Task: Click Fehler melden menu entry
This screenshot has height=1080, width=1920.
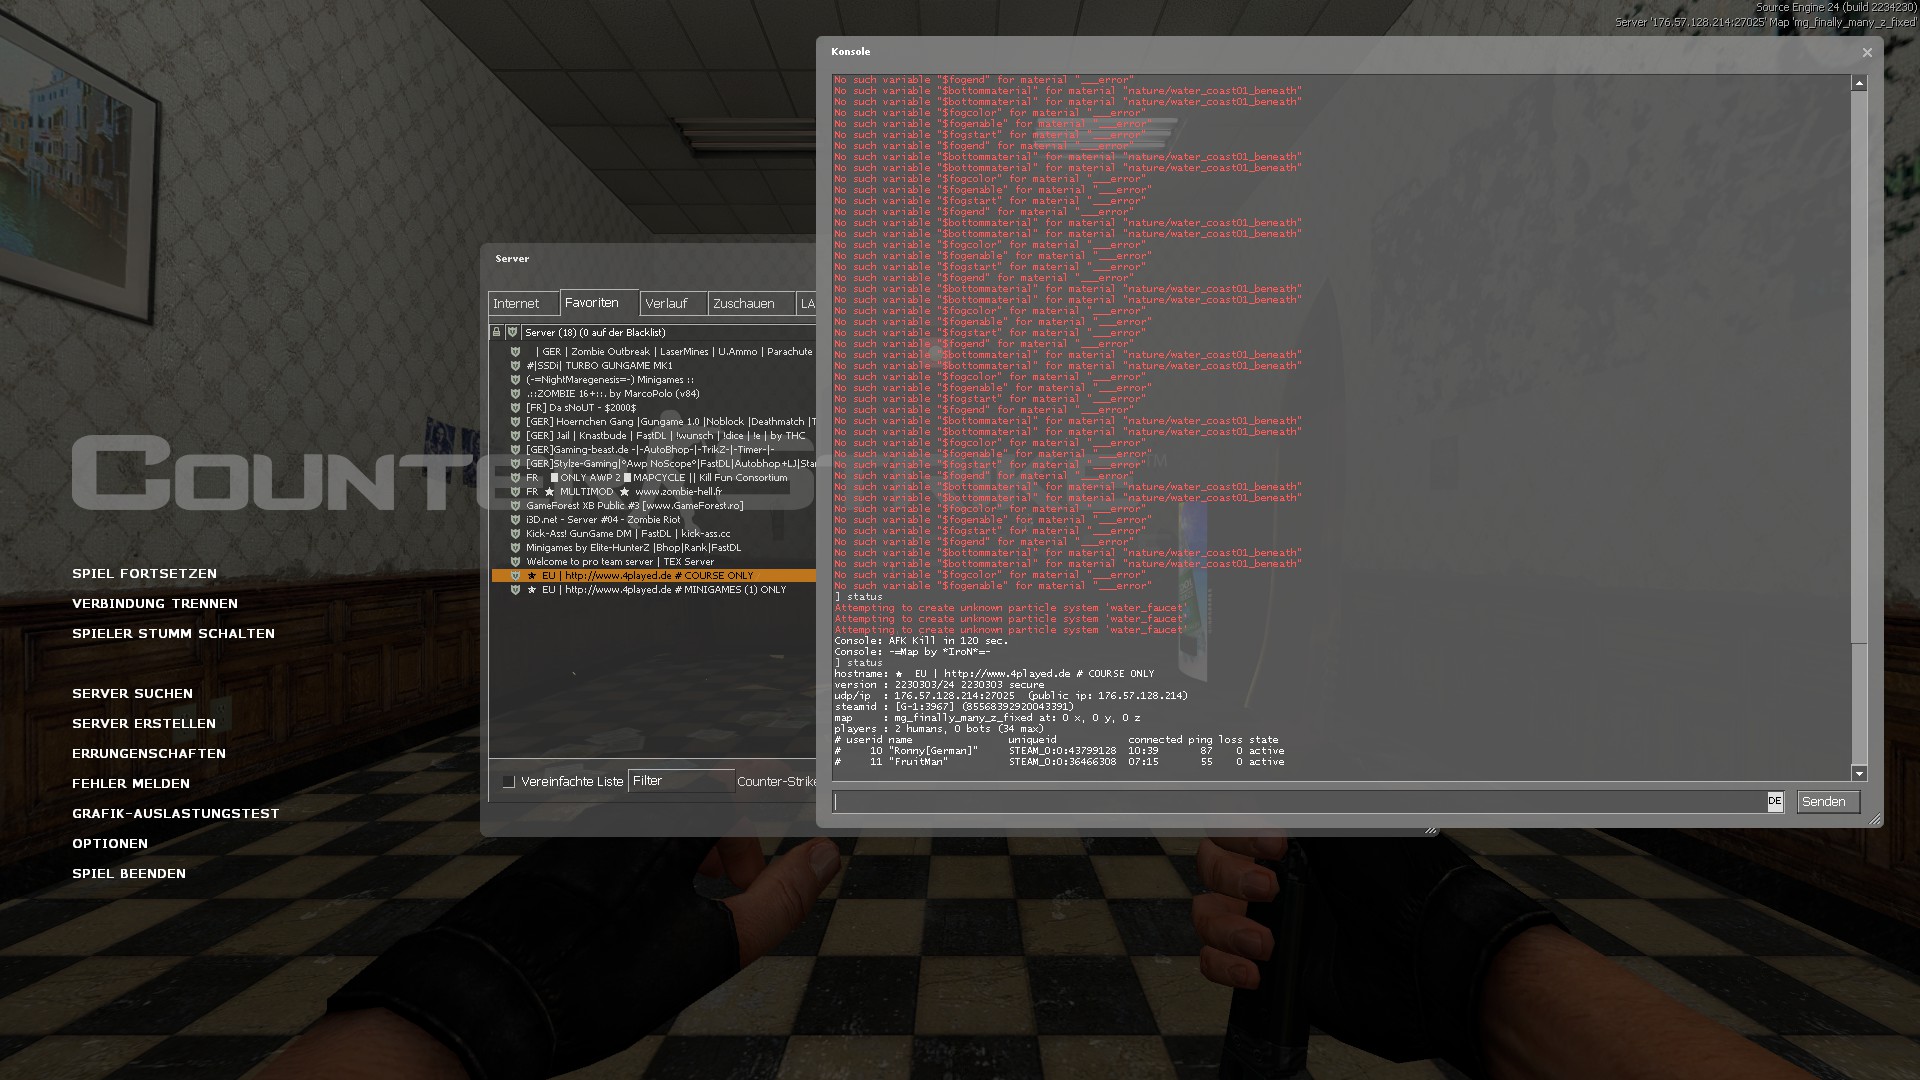Action: pos(131,784)
